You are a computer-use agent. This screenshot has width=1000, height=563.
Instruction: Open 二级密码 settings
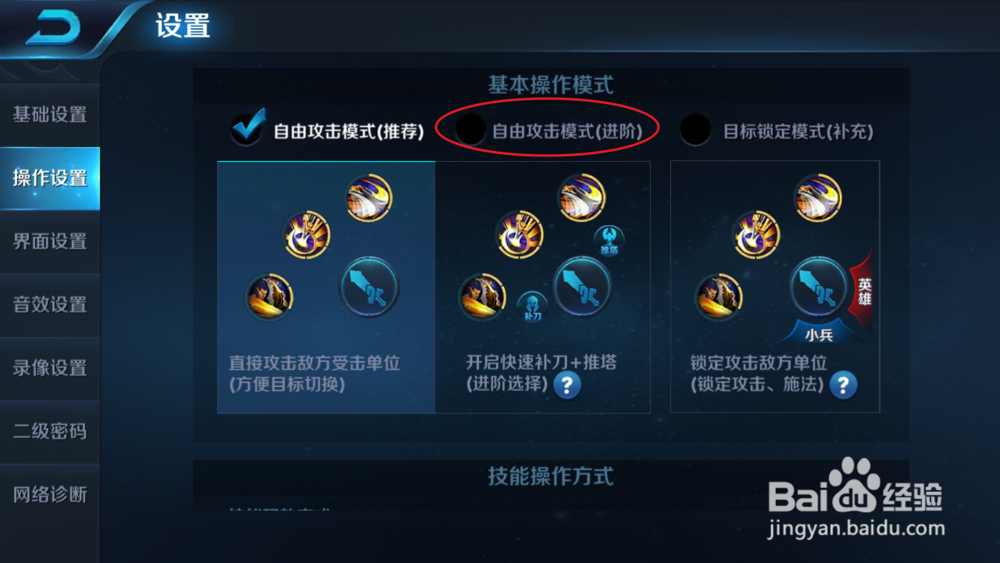pos(50,432)
